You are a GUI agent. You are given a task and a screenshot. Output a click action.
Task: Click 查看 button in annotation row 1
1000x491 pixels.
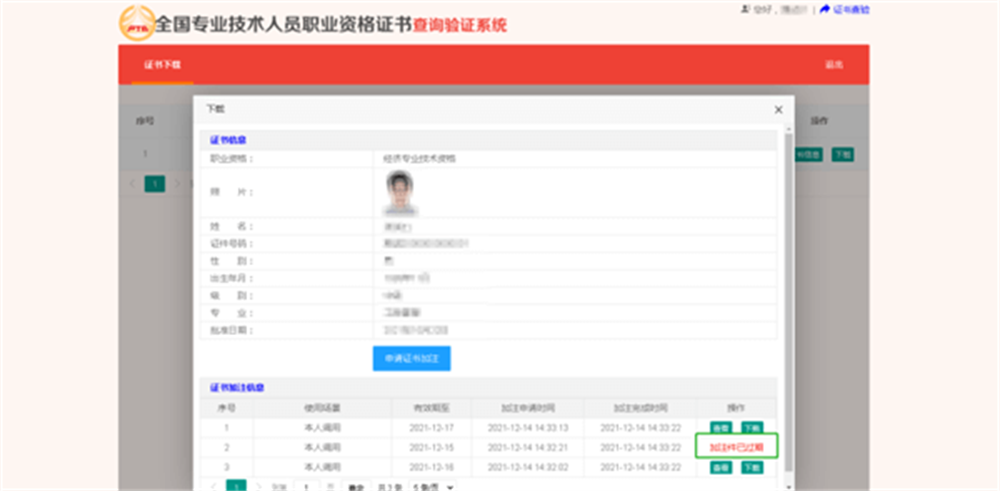click(721, 428)
